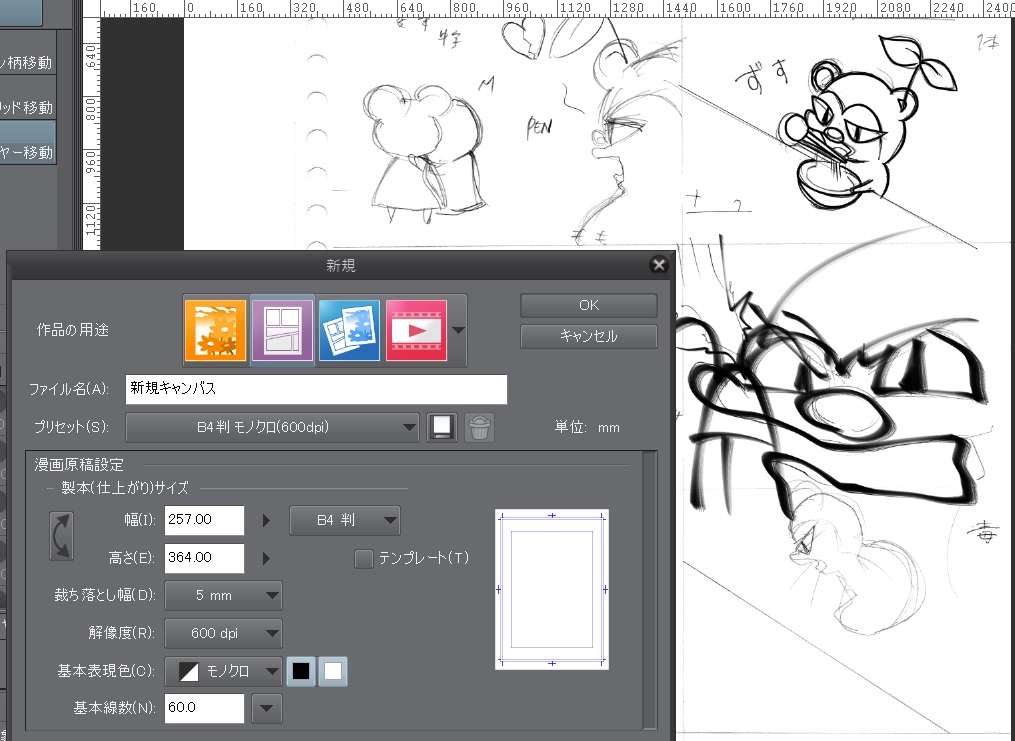Screen dimensions: 1015x741
Task: Open the 基本線数 dropdown arrow
Action: tap(266, 708)
